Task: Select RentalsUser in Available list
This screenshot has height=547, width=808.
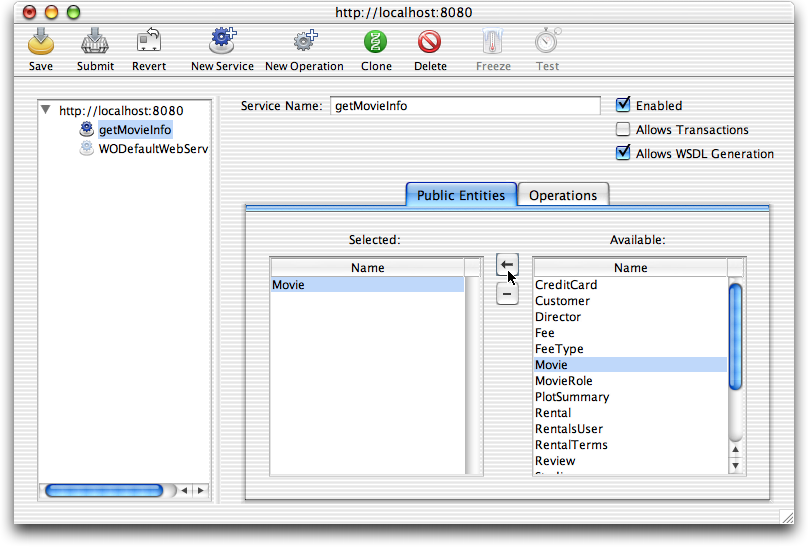Action: coord(630,428)
